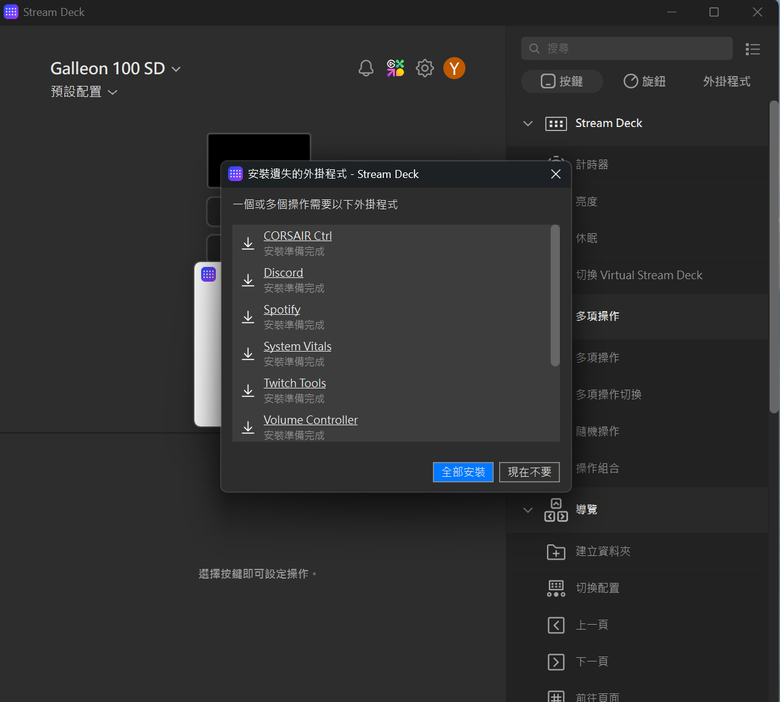Viewport: 780px width, 702px height.
Task: Click the 導覽 navigation category icon
Action: [556, 510]
